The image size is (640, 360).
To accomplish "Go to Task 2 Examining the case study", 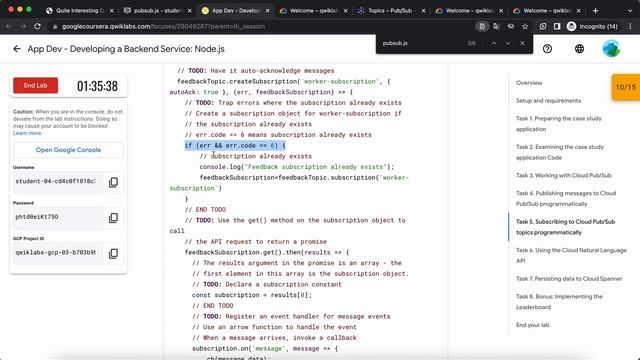I will coord(560,152).
